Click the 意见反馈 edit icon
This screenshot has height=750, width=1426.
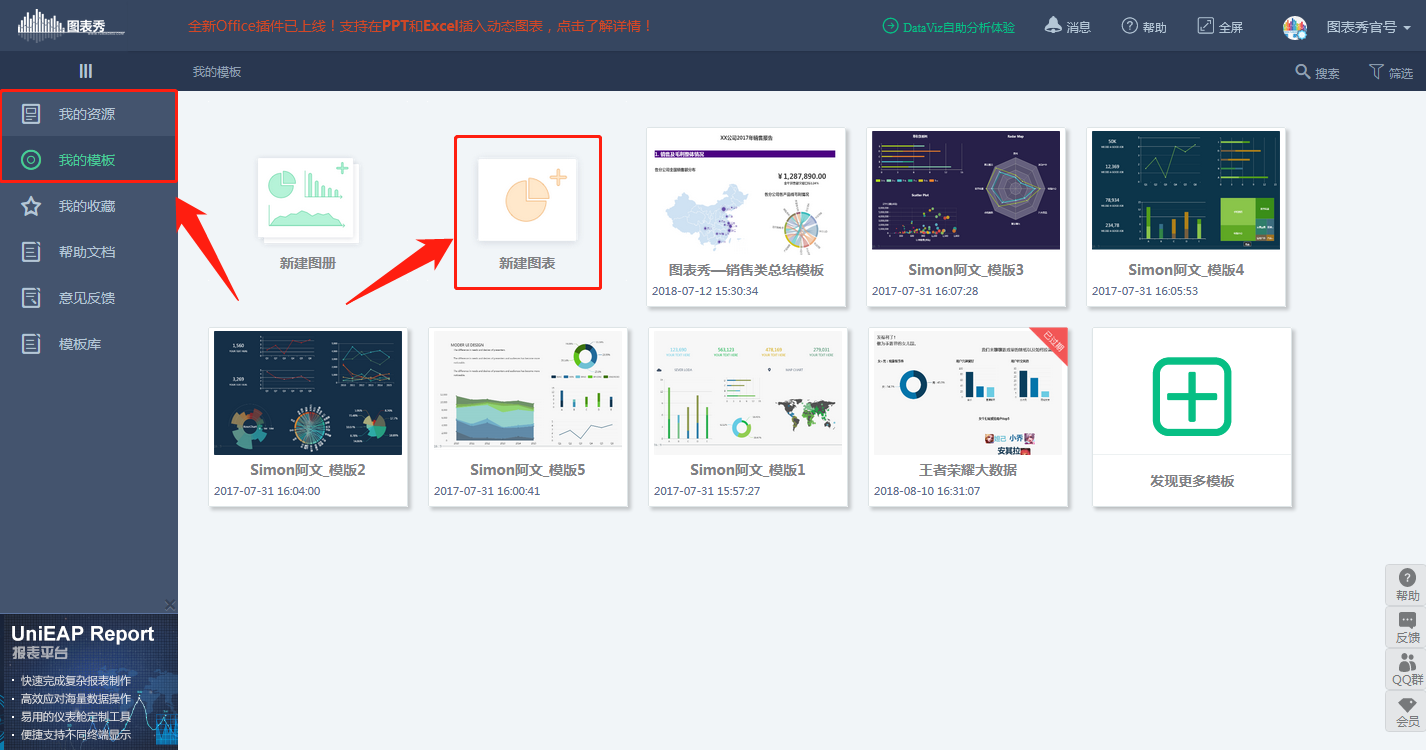[31, 298]
